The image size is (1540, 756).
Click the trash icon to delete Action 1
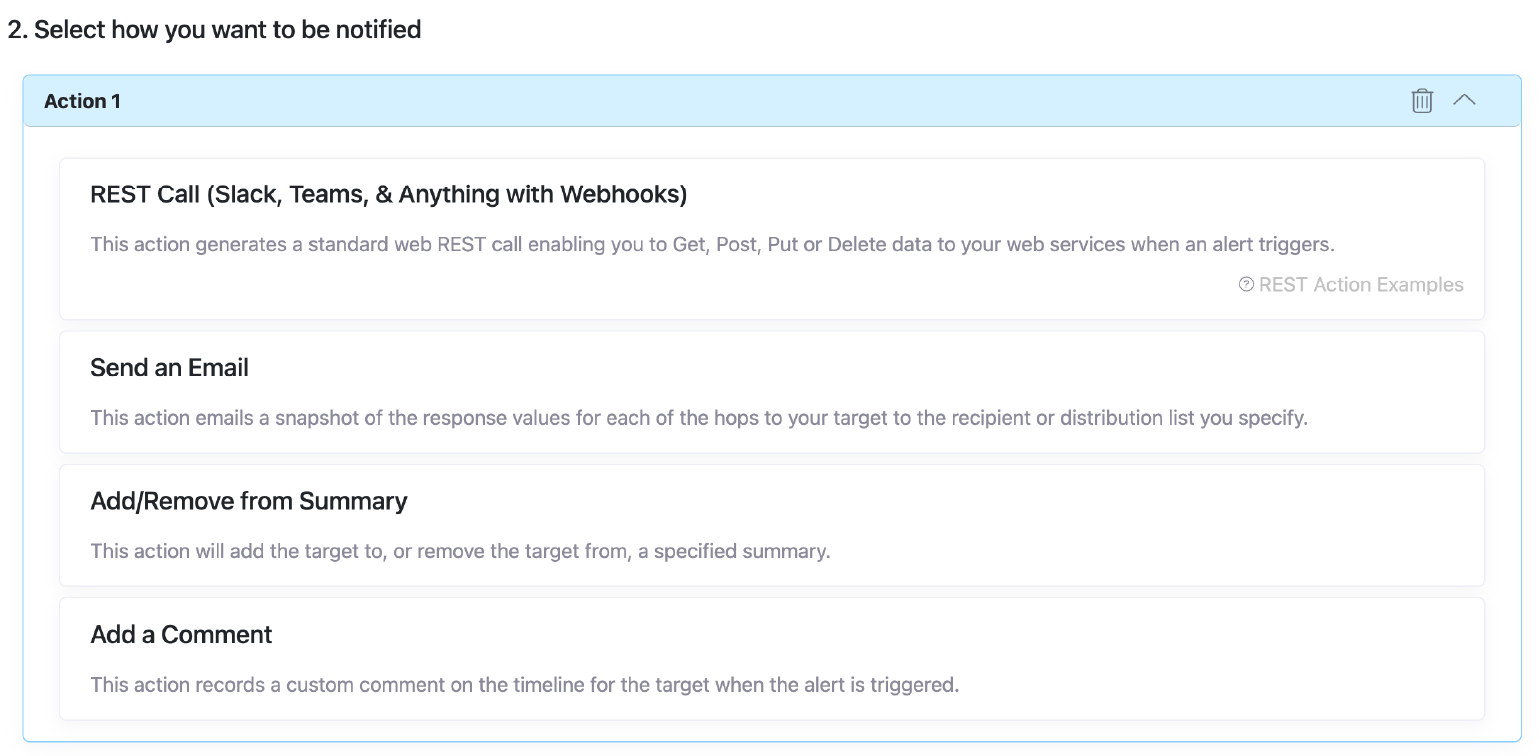1422,100
